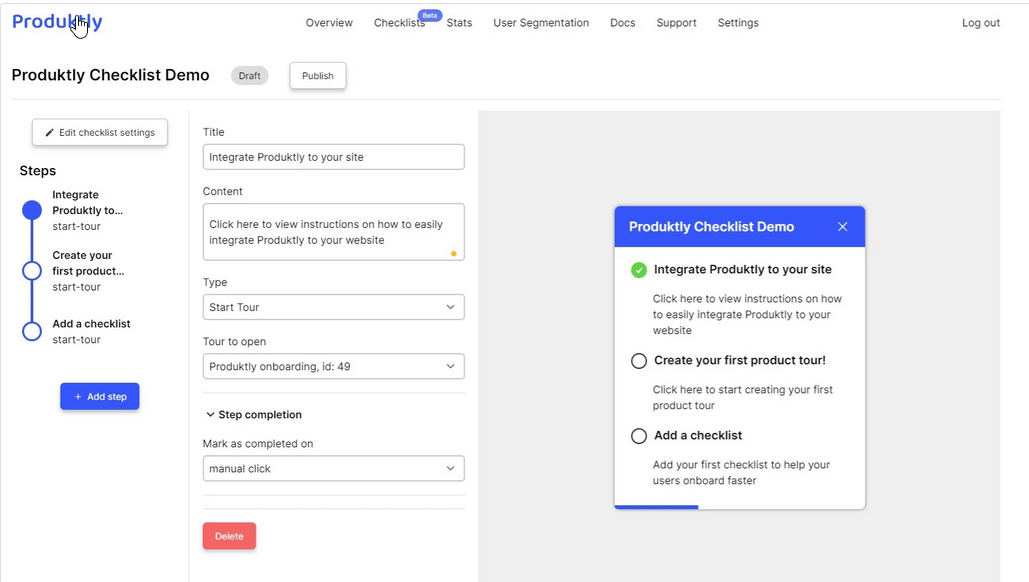Delete the current step
This screenshot has width=1029, height=582.
(x=229, y=536)
